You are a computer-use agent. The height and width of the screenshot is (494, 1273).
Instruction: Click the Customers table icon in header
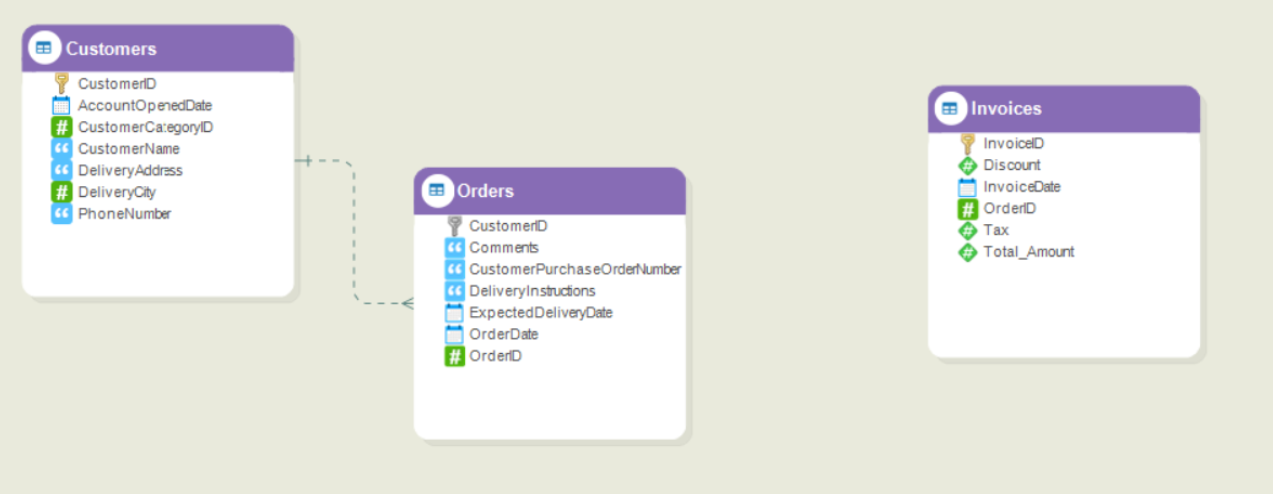[x=43, y=48]
